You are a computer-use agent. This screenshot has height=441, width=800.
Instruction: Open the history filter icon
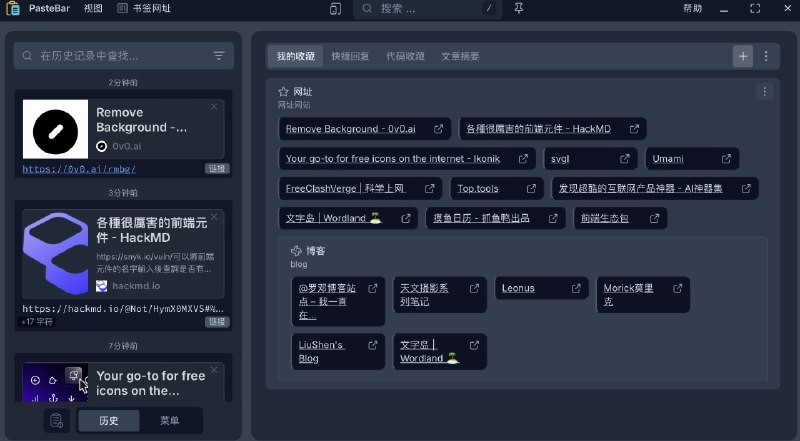(219, 56)
